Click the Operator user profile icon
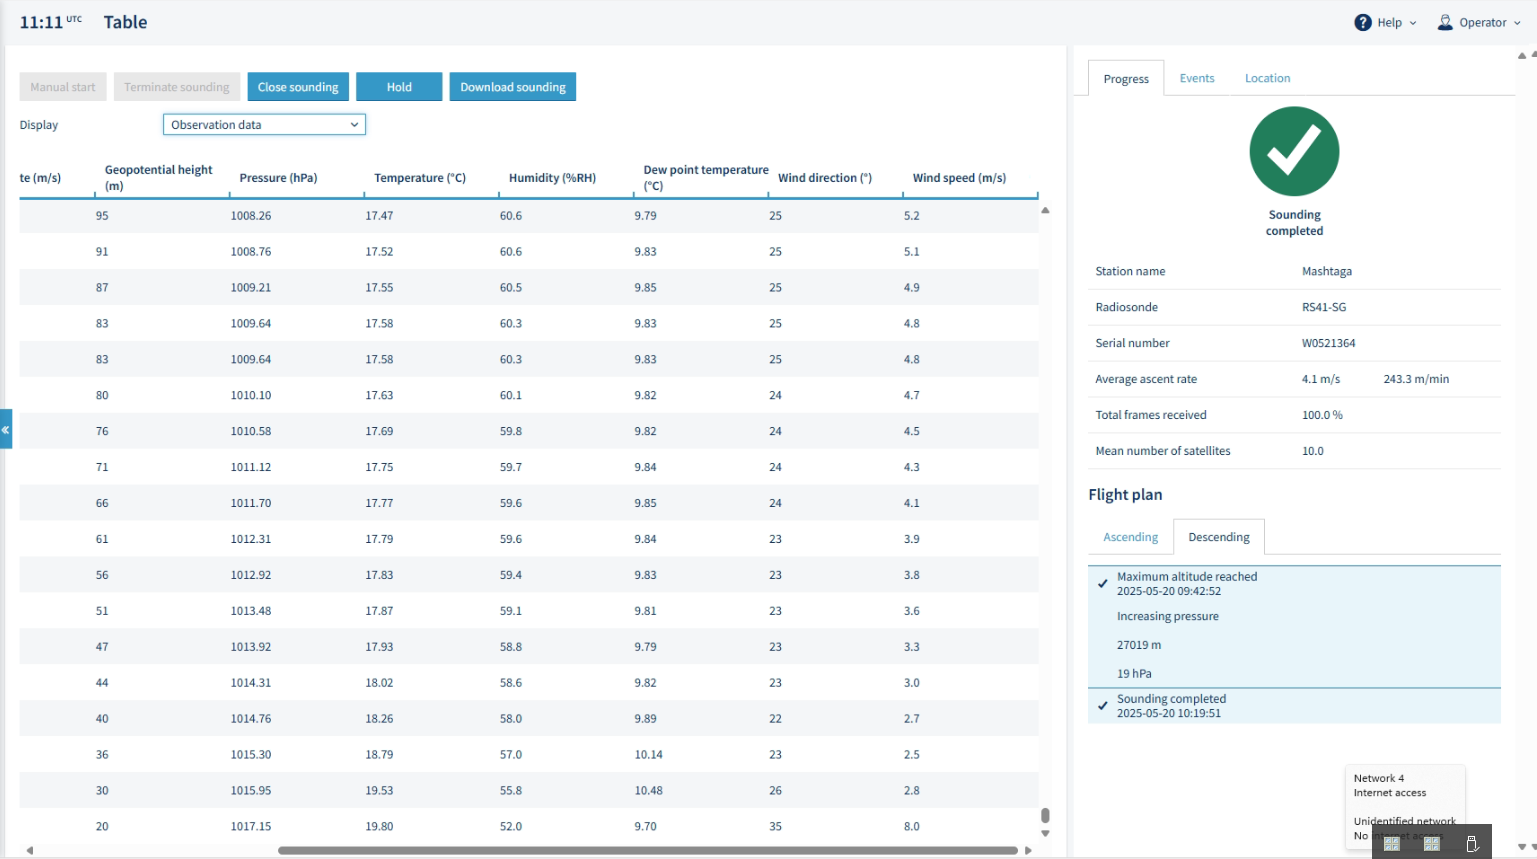Viewport: 1537px width, 859px height. pyautogui.click(x=1445, y=22)
